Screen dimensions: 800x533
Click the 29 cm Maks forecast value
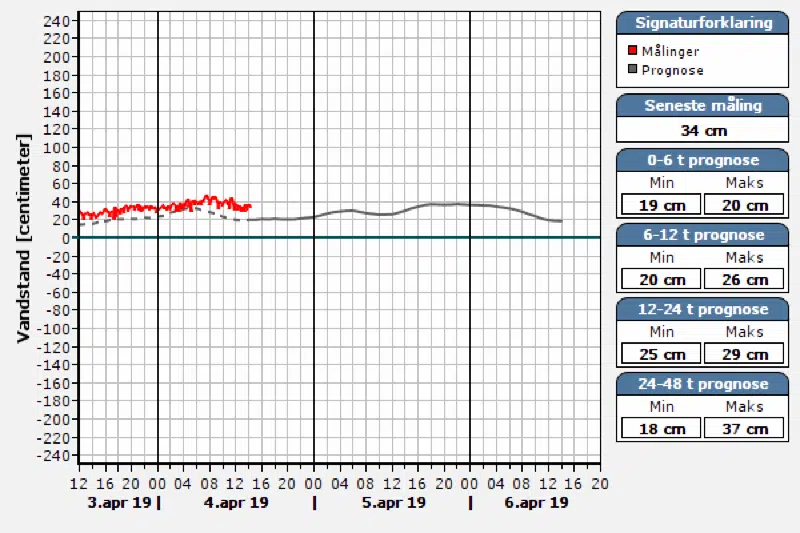pos(744,354)
